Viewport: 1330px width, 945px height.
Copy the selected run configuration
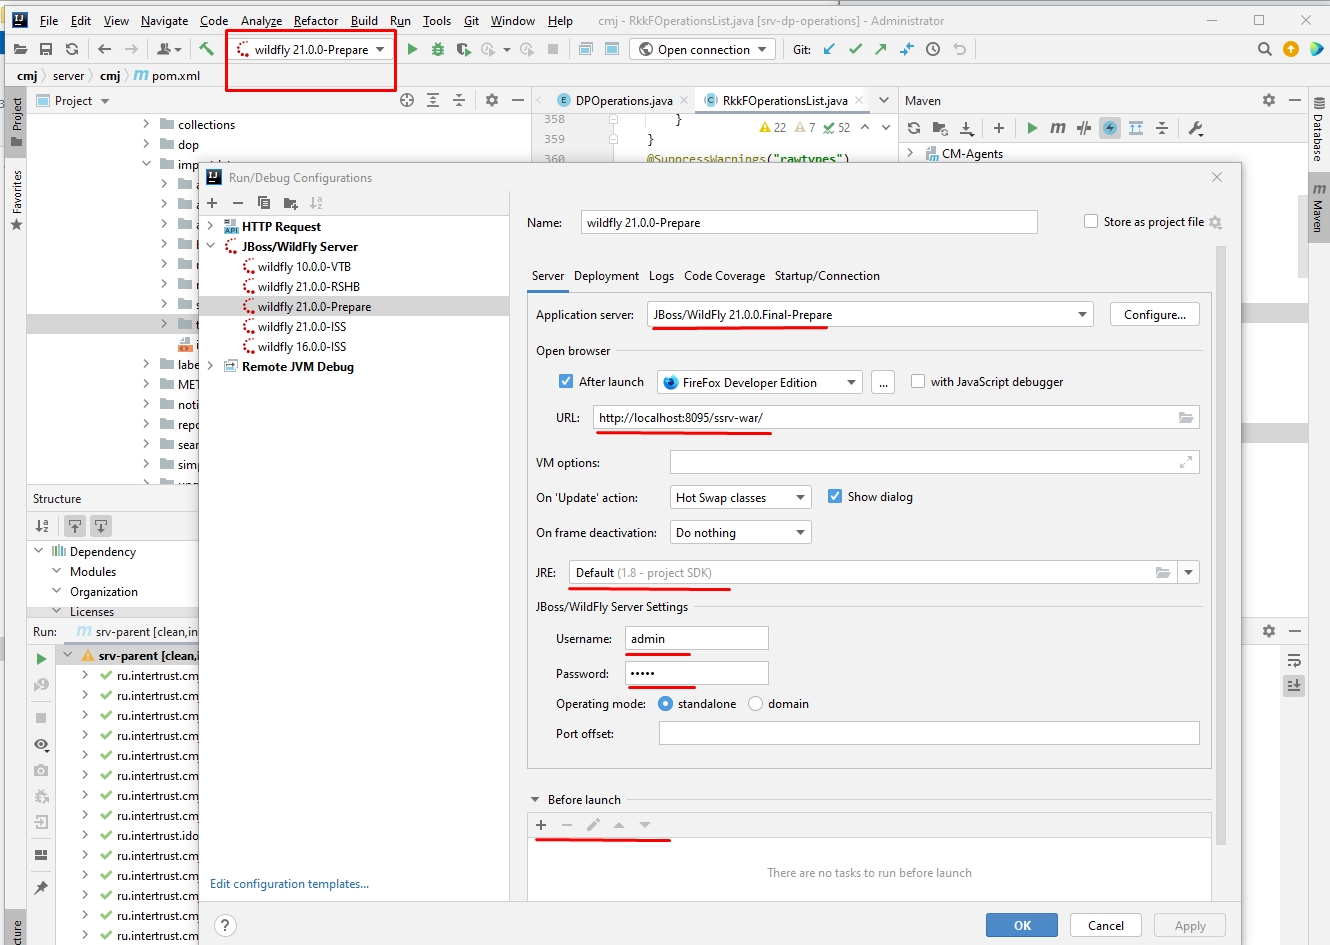point(264,203)
